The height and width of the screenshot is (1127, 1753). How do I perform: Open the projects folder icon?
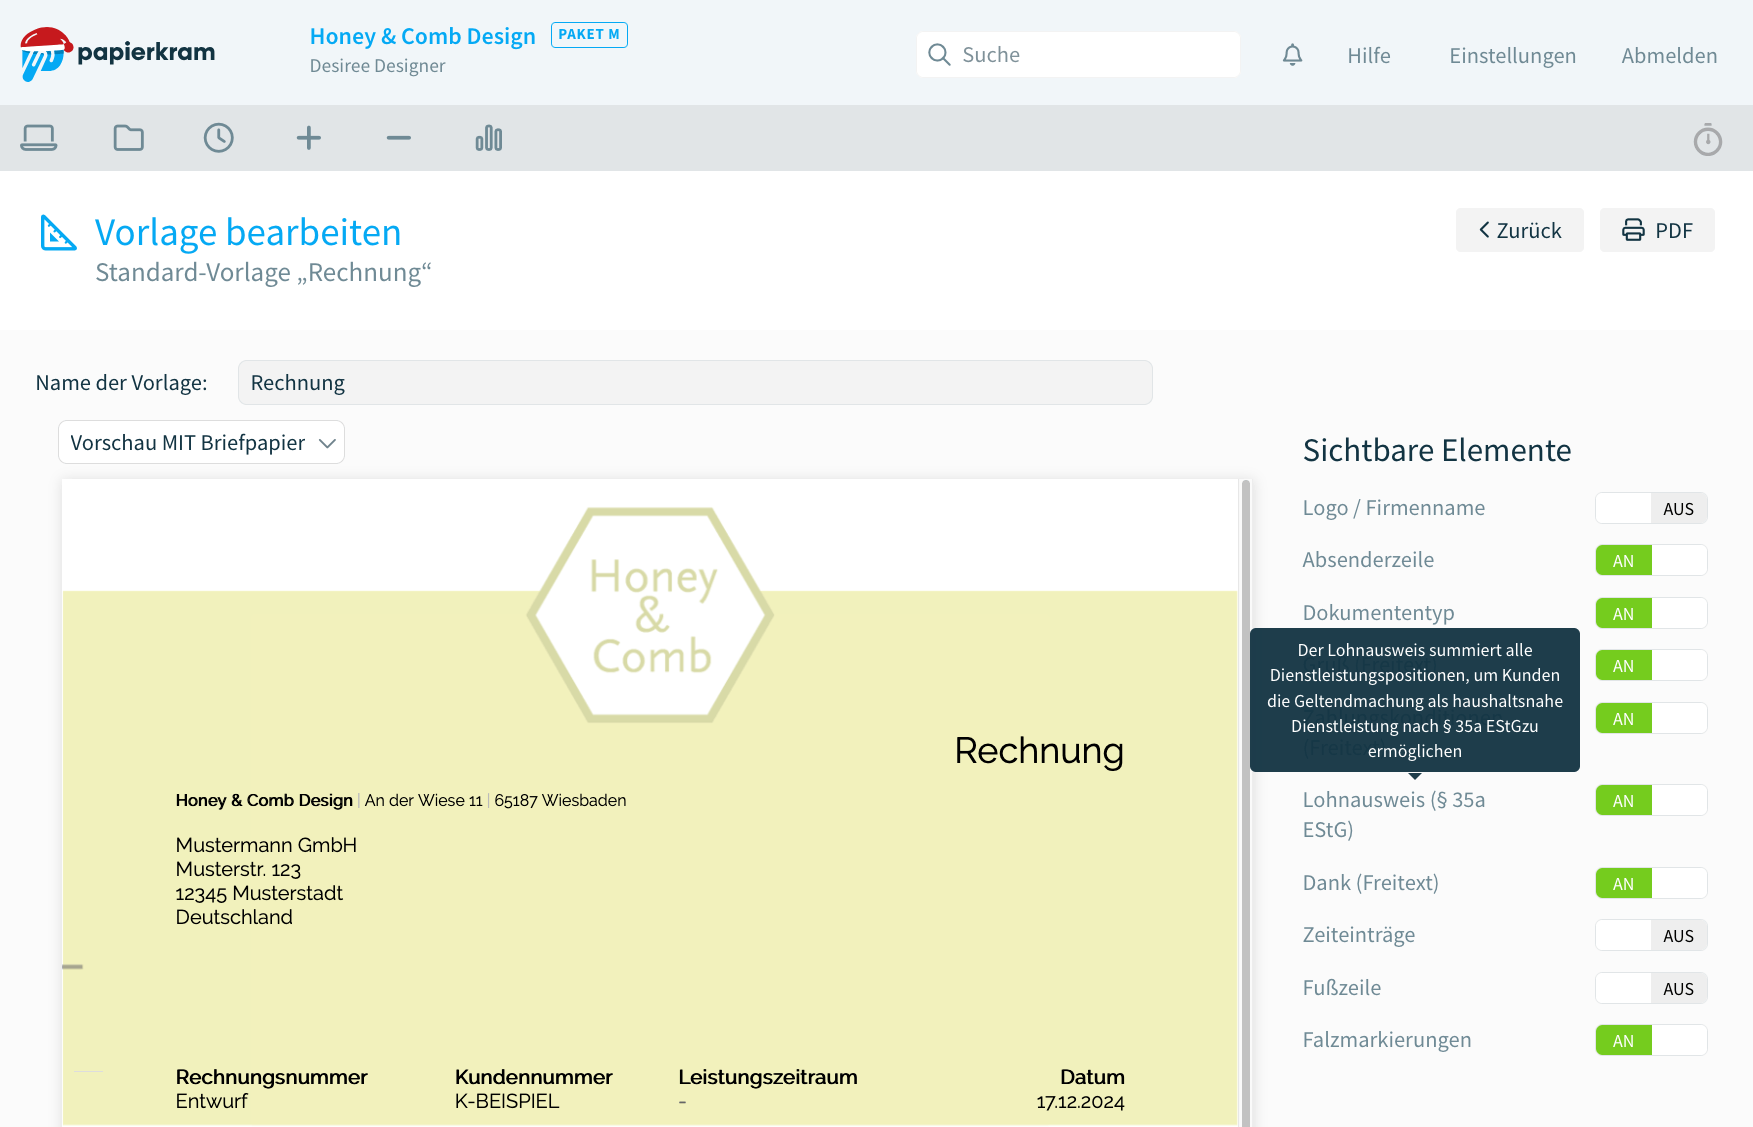tap(129, 138)
